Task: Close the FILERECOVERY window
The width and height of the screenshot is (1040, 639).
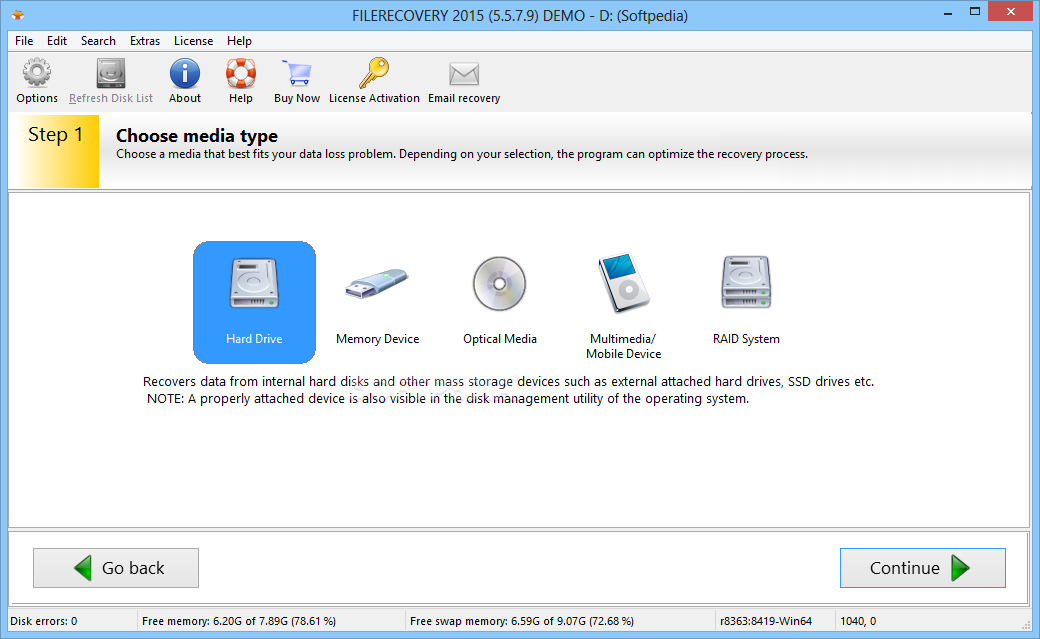Action: (x=1011, y=11)
